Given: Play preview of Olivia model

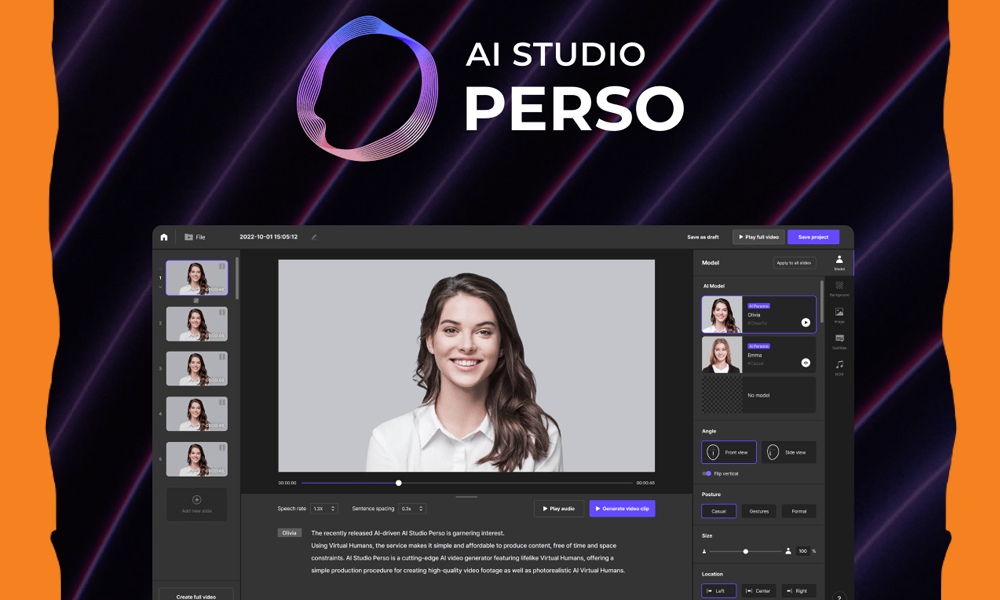Looking at the screenshot, I should point(805,323).
